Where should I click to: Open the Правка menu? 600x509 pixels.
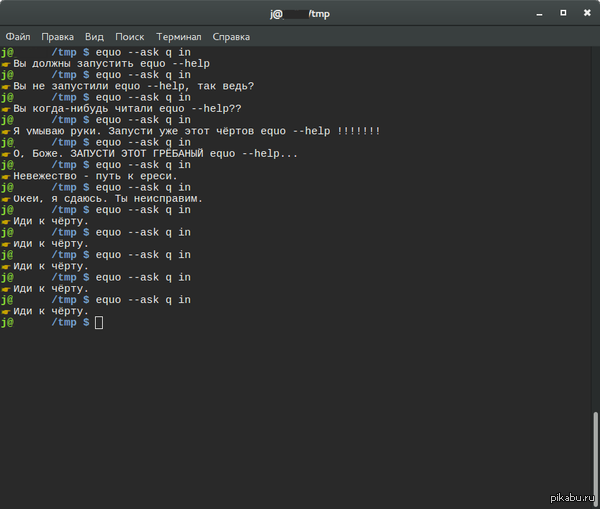coord(57,36)
